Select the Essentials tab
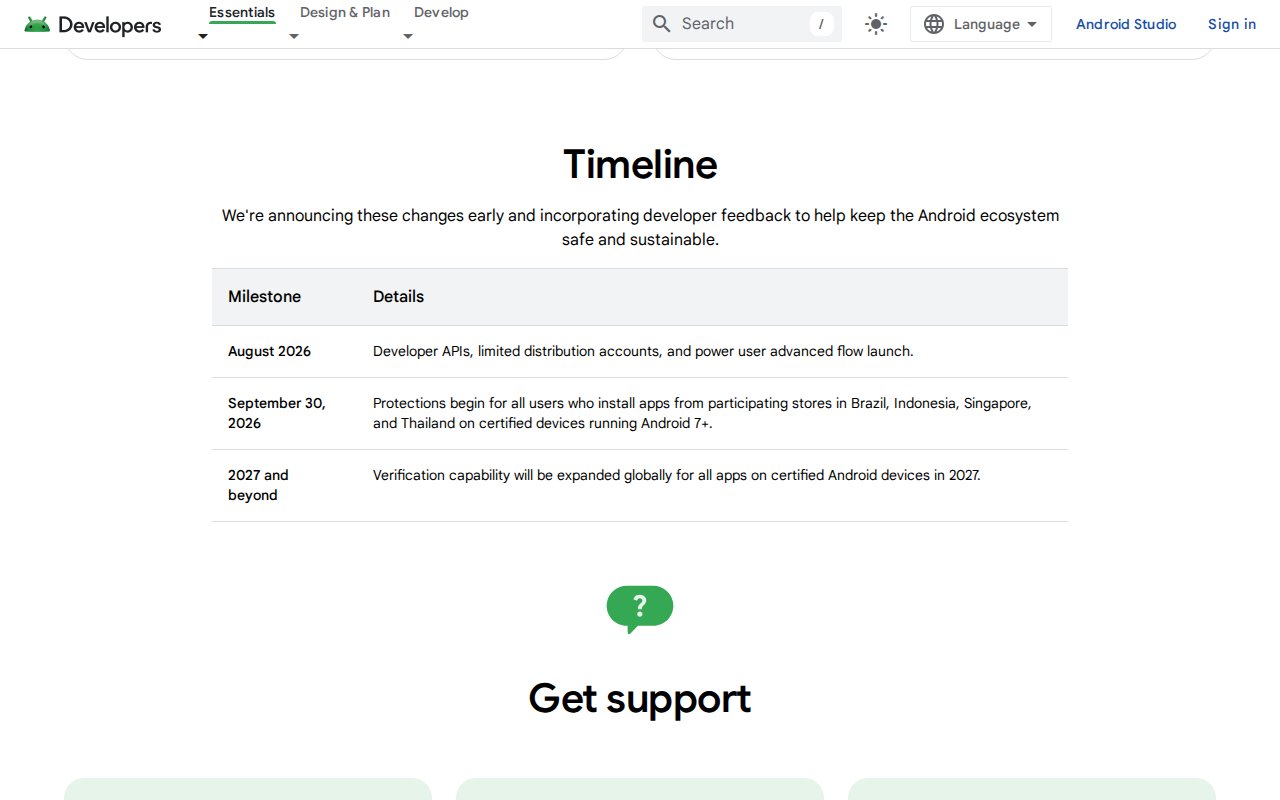Viewport: 1280px width, 800px height. pos(242,13)
